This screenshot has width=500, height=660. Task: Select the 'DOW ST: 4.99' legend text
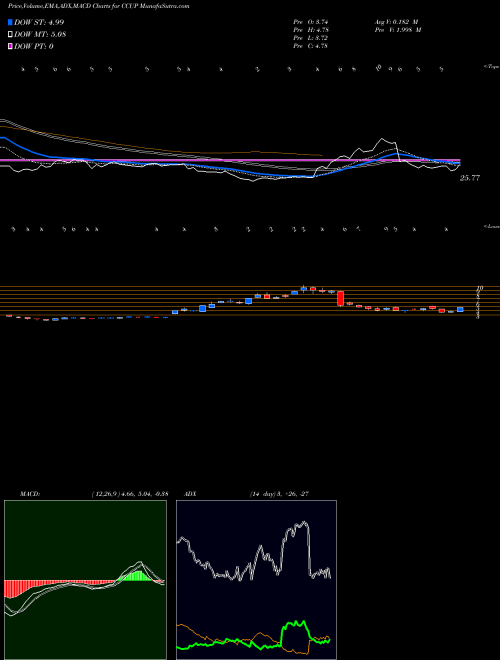pyautogui.click(x=39, y=22)
